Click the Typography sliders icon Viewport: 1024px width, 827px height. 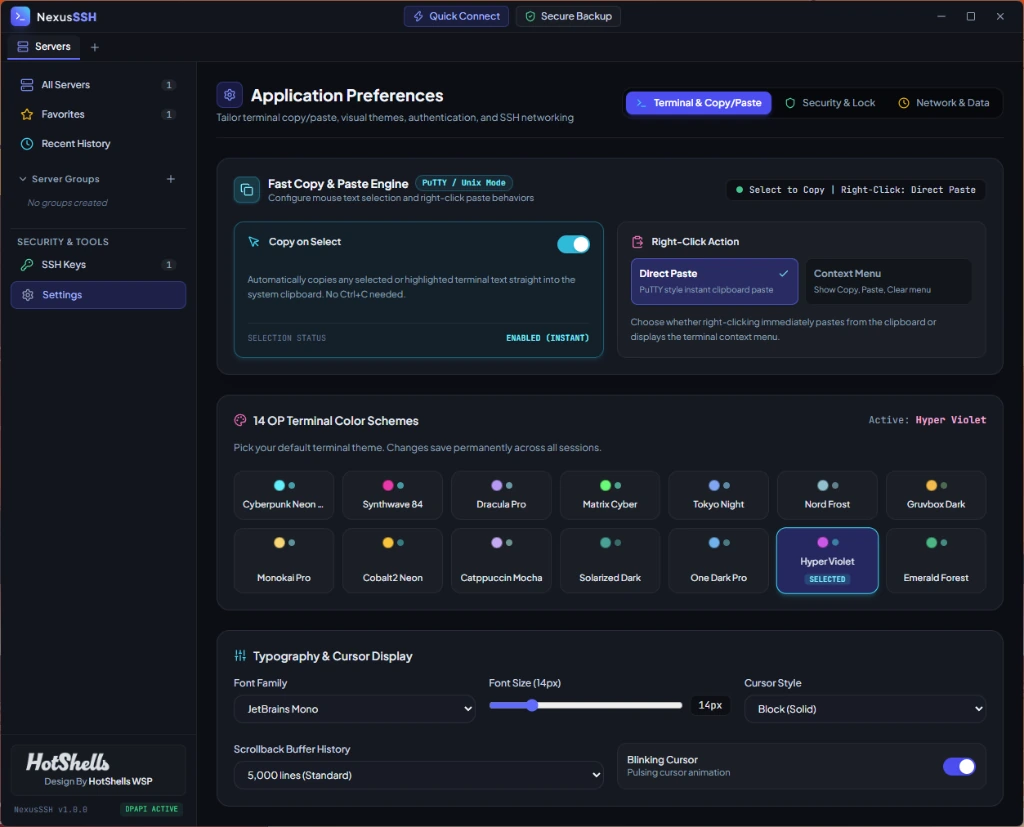click(x=240, y=656)
